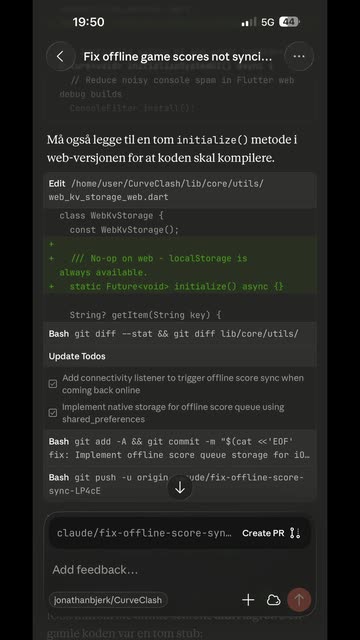Tap the plus attachment icon
This screenshot has width=360, height=640.
click(x=248, y=600)
